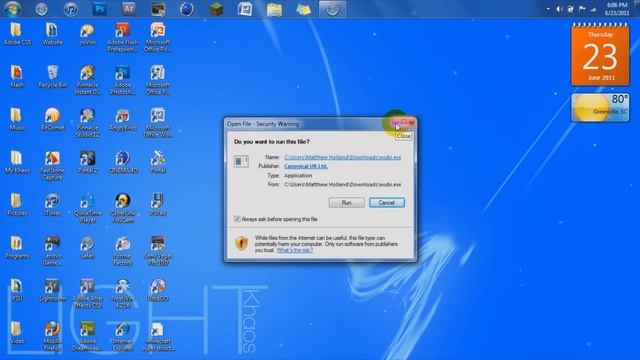
Task: Select the Portal 2 desktop shortcut
Action: pyautogui.click(x=87, y=162)
